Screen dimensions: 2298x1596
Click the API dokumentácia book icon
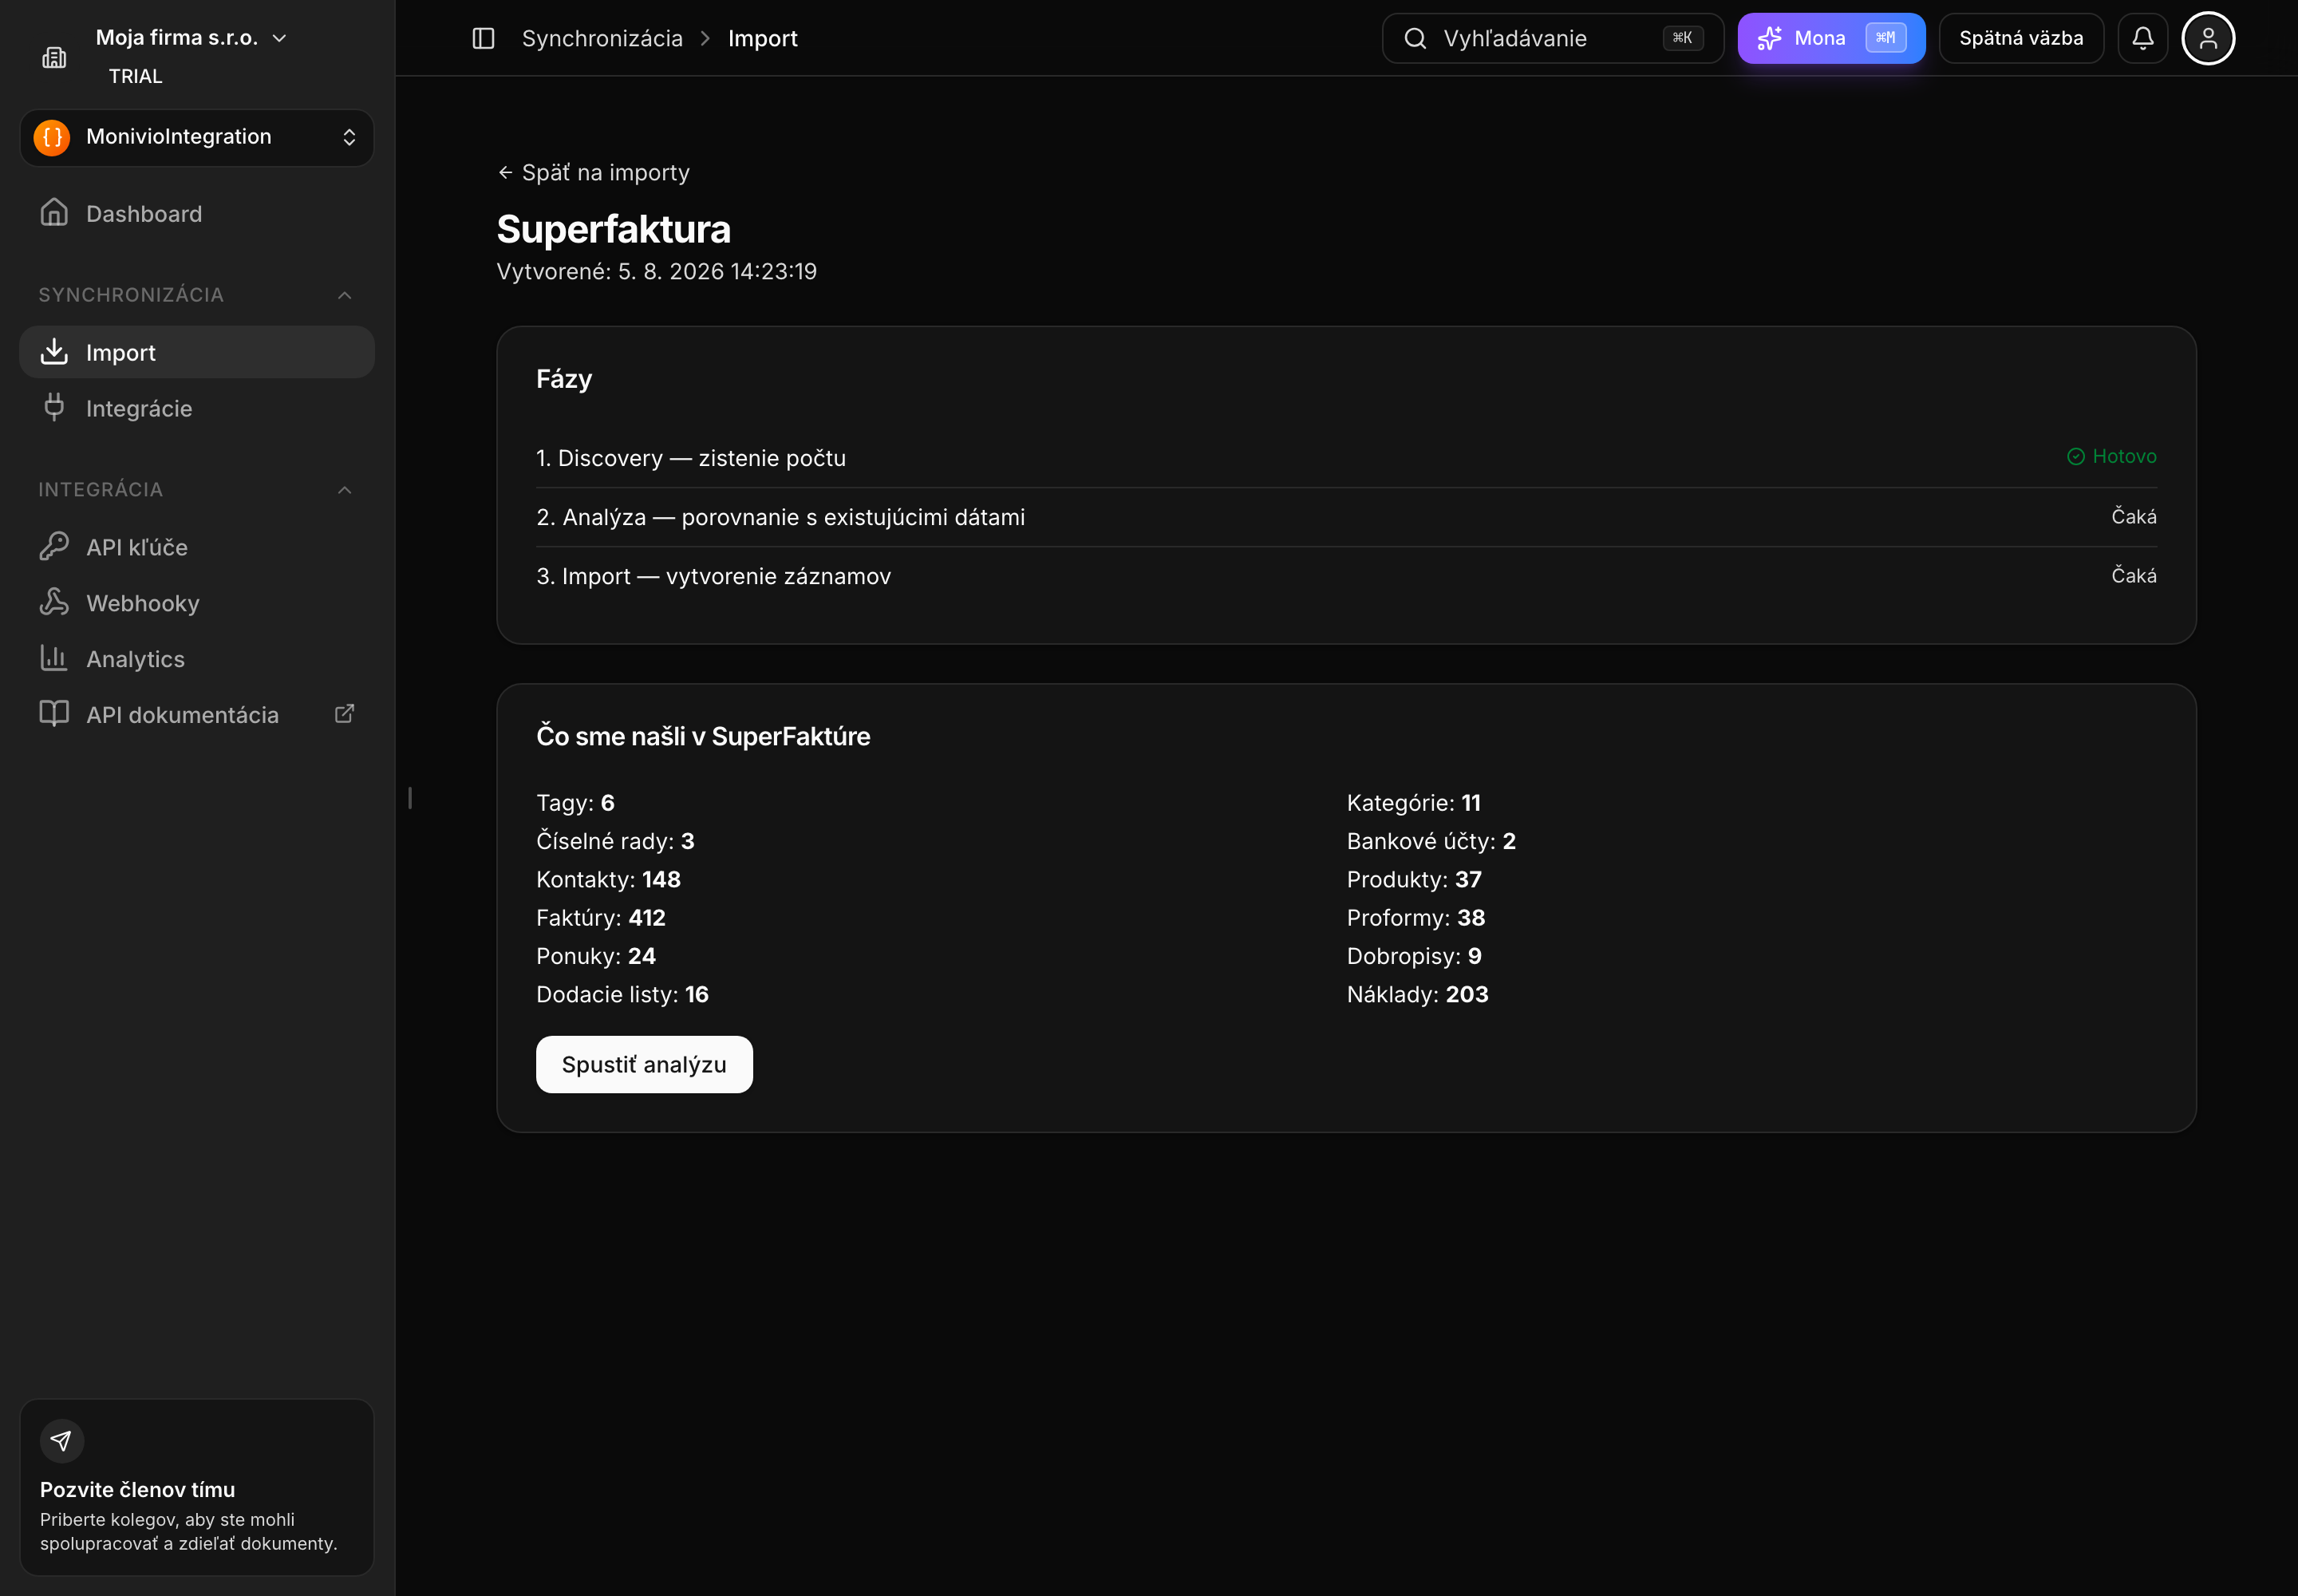(54, 714)
